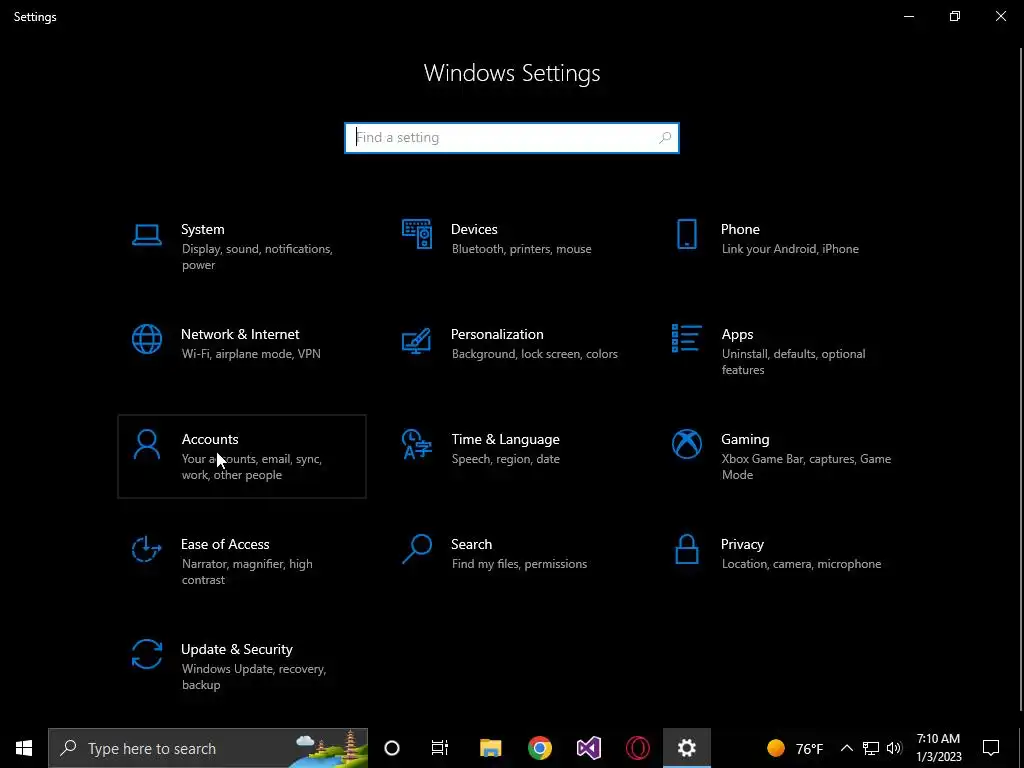The height and width of the screenshot is (768, 1024).
Task: Click the Gaming Xbox icon
Action: coord(686,444)
